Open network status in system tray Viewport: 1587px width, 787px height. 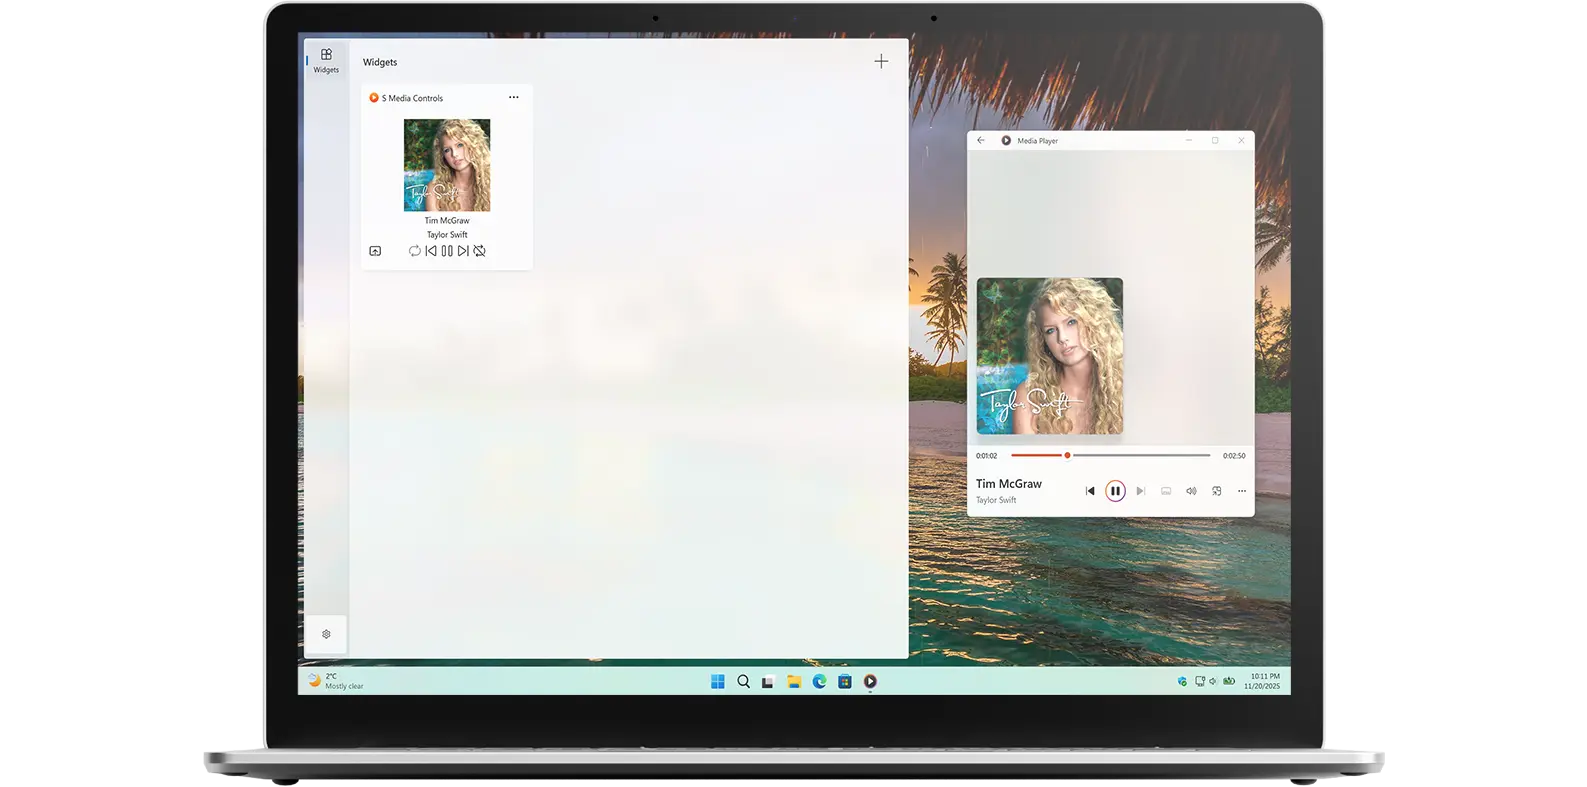(1200, 682)
